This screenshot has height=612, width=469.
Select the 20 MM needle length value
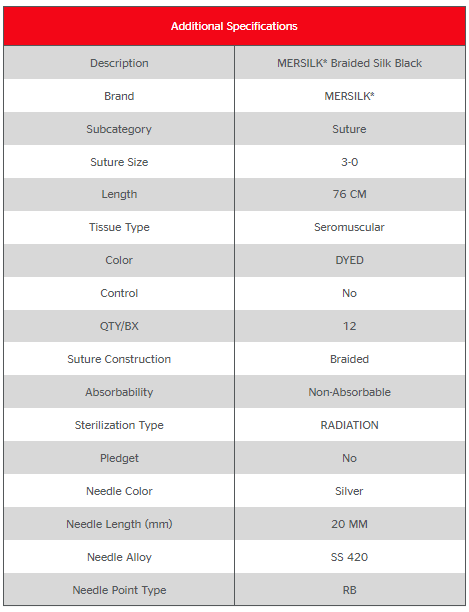(350, 524)
